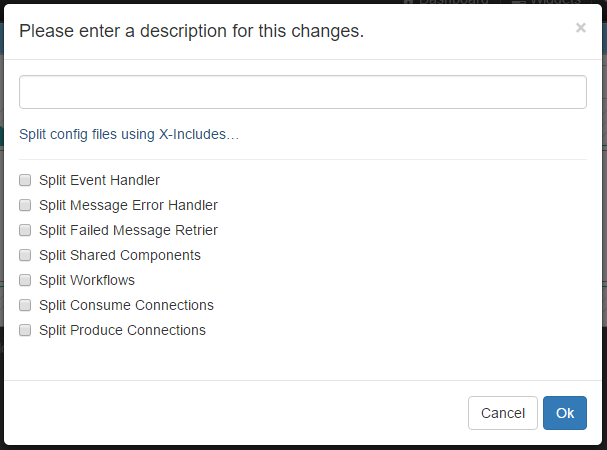Click the 'Split Workflows' label text
Viewport: 607px width, 450px height.
(x=87, y=280)
